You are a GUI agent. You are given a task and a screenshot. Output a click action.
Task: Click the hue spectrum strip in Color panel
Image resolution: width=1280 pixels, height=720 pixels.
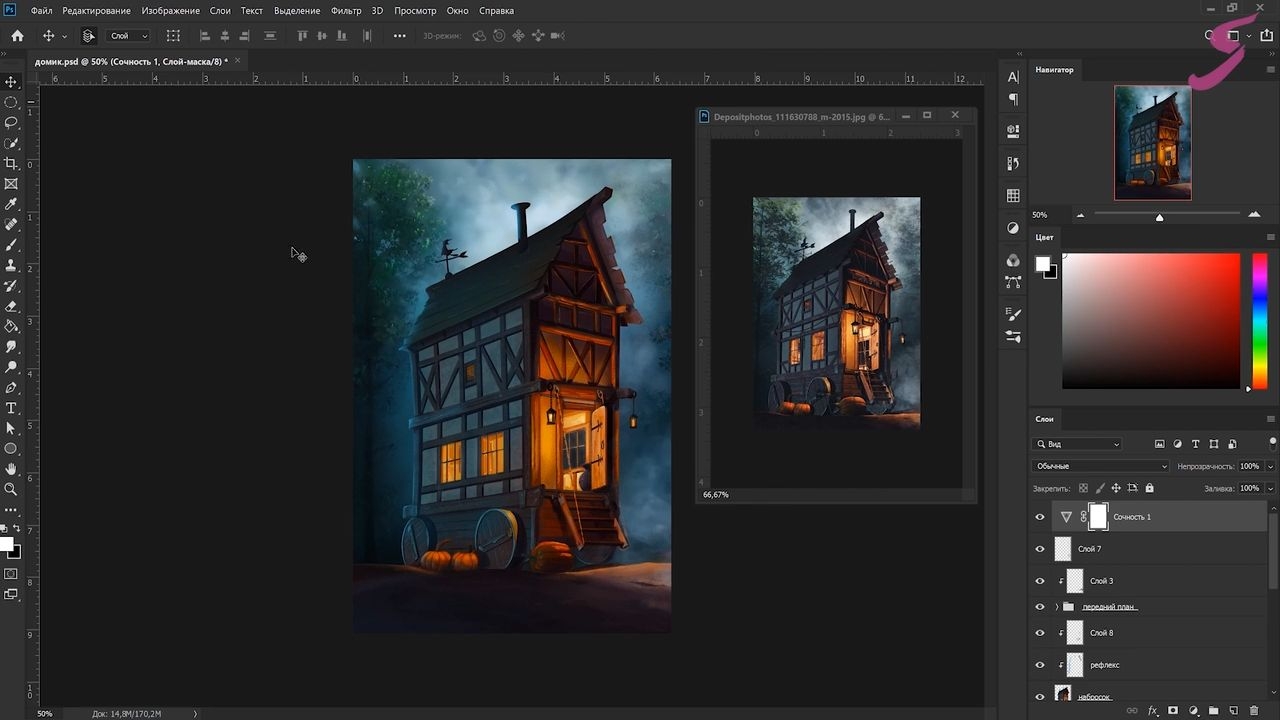click(x=1260, y=321)
